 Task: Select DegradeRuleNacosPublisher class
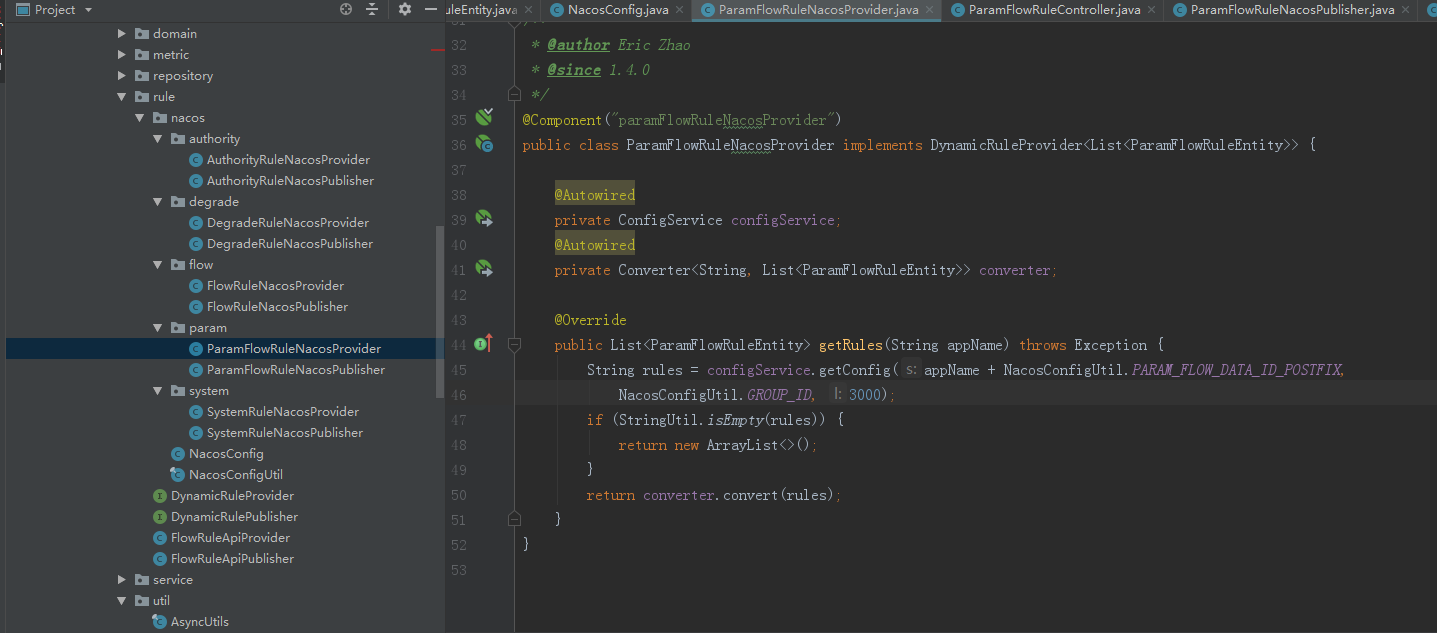(x=290, y=244)
